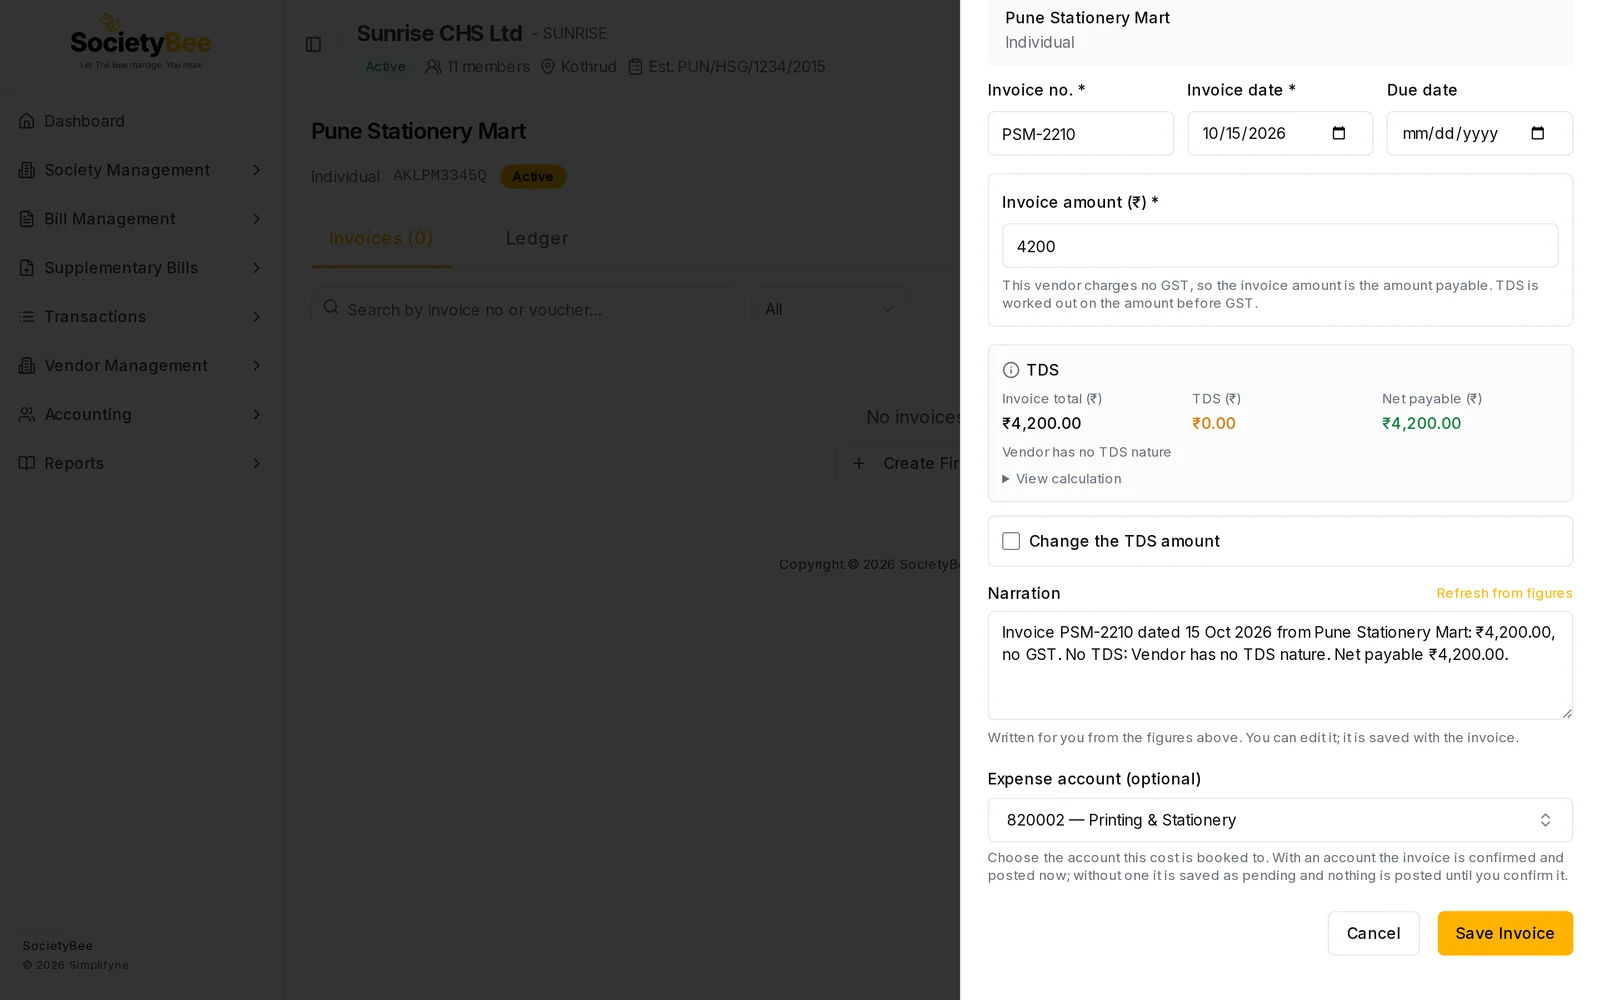Click the Cancel button
Viewport: 1600px width, 1000px height.
[x=1373, y=933]
